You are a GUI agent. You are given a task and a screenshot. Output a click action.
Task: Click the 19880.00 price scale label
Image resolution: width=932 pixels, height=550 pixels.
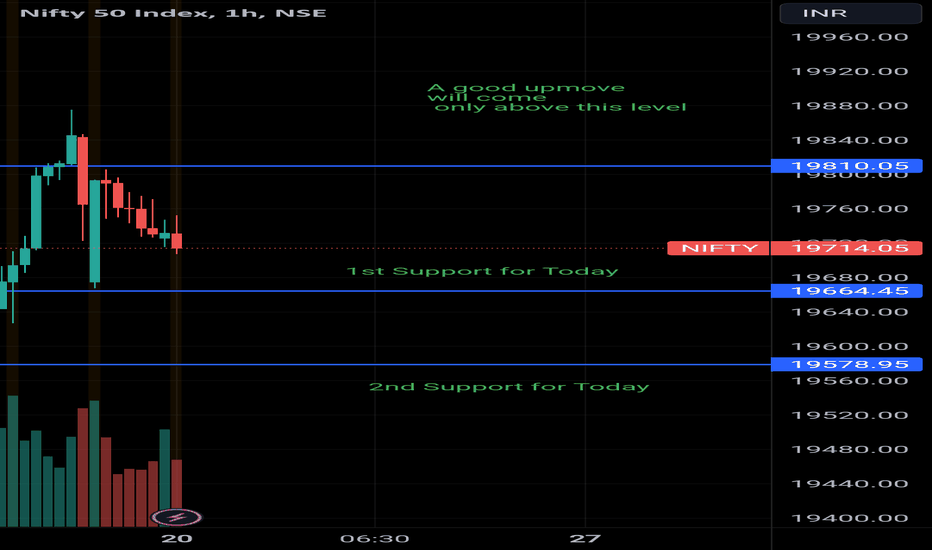[x=849, y=106]
